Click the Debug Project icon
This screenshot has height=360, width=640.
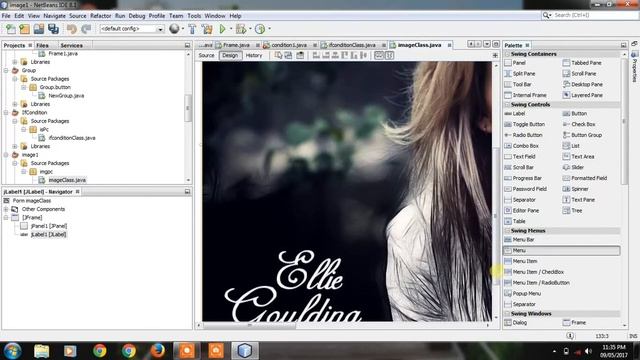pyautogui.click(x=241, y=29)
